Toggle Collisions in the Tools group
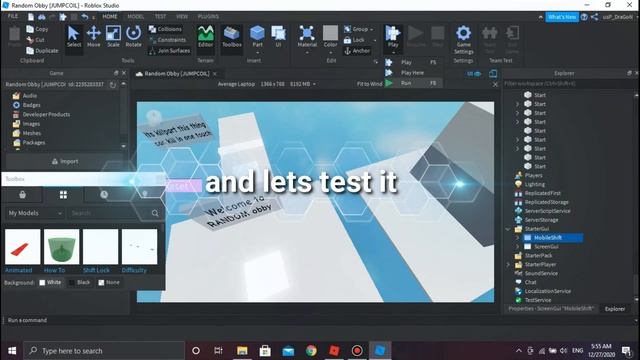This screenshot has height=360, width=640. click(x=165, y=29)
